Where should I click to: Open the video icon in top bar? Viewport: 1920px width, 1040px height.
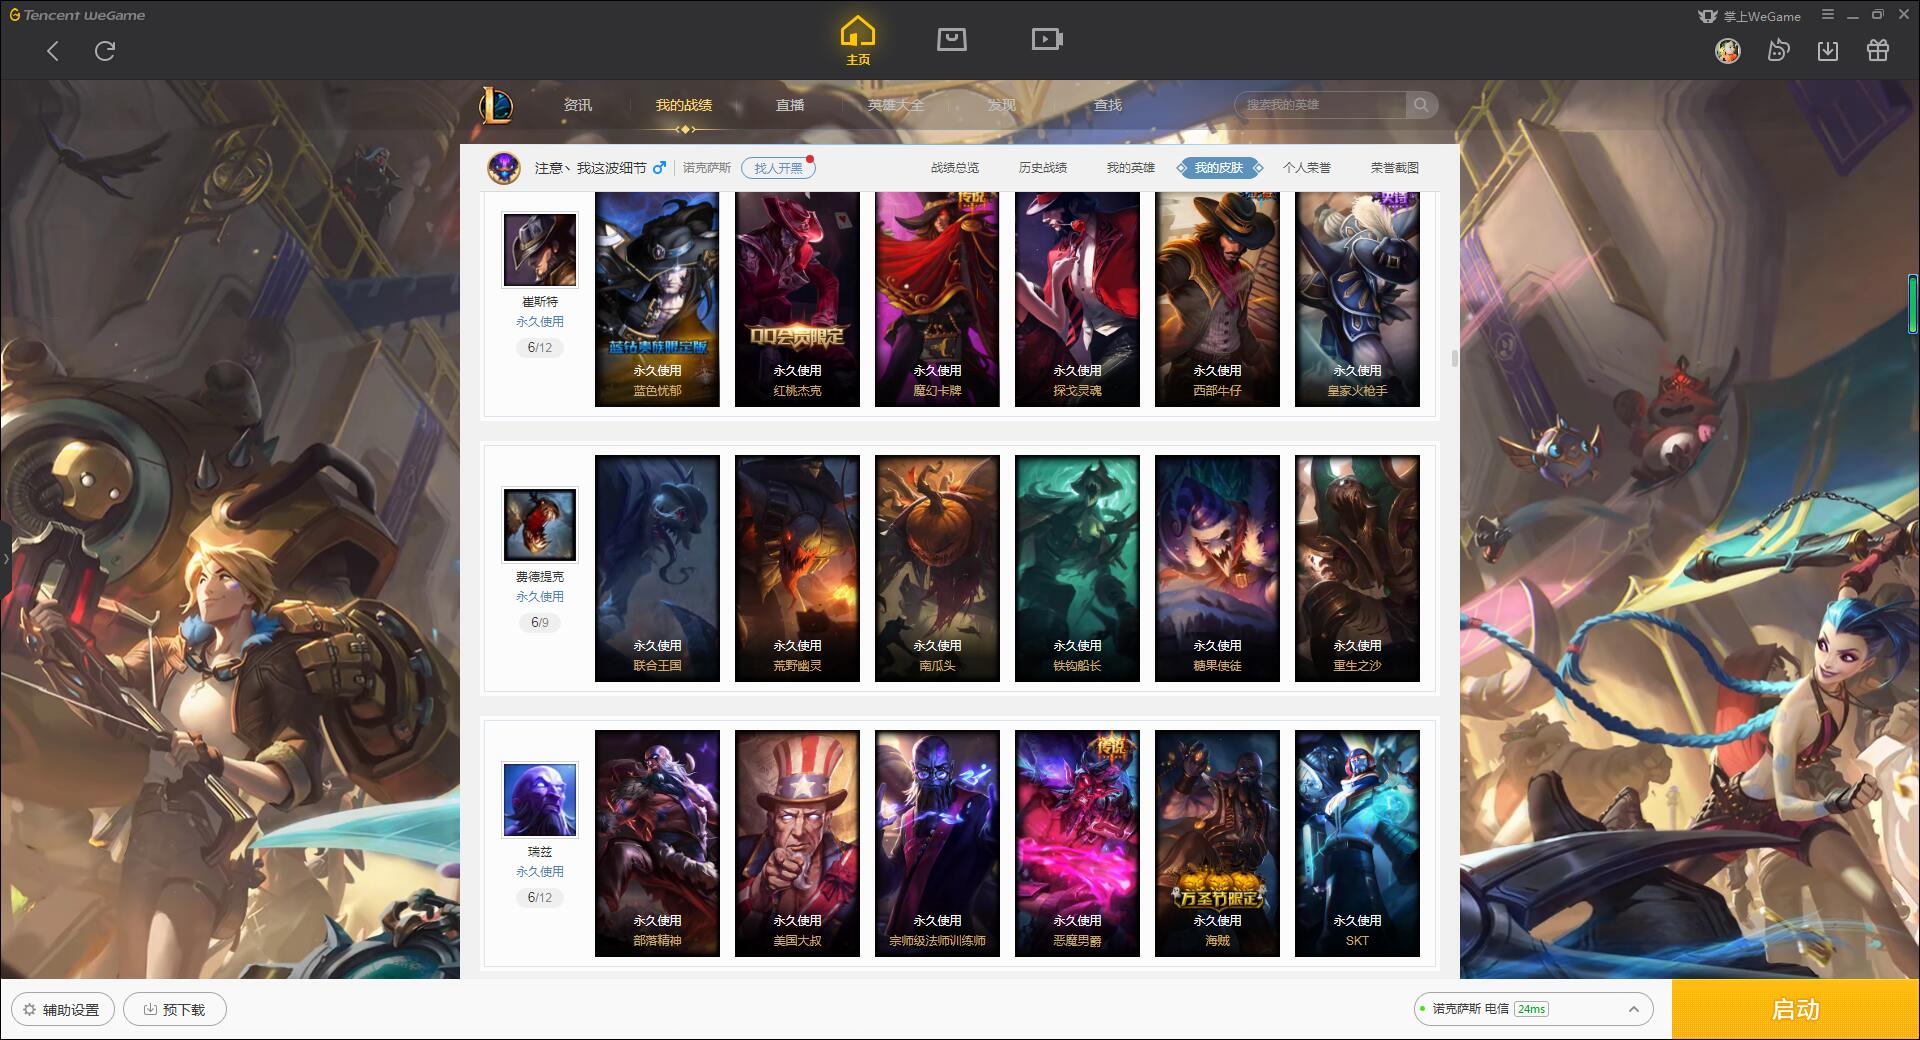pos(1047,39)
